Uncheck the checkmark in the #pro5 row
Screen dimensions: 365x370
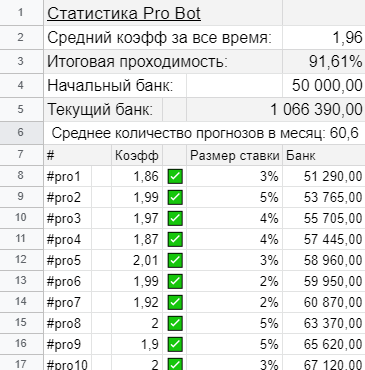tap(175, 260)
